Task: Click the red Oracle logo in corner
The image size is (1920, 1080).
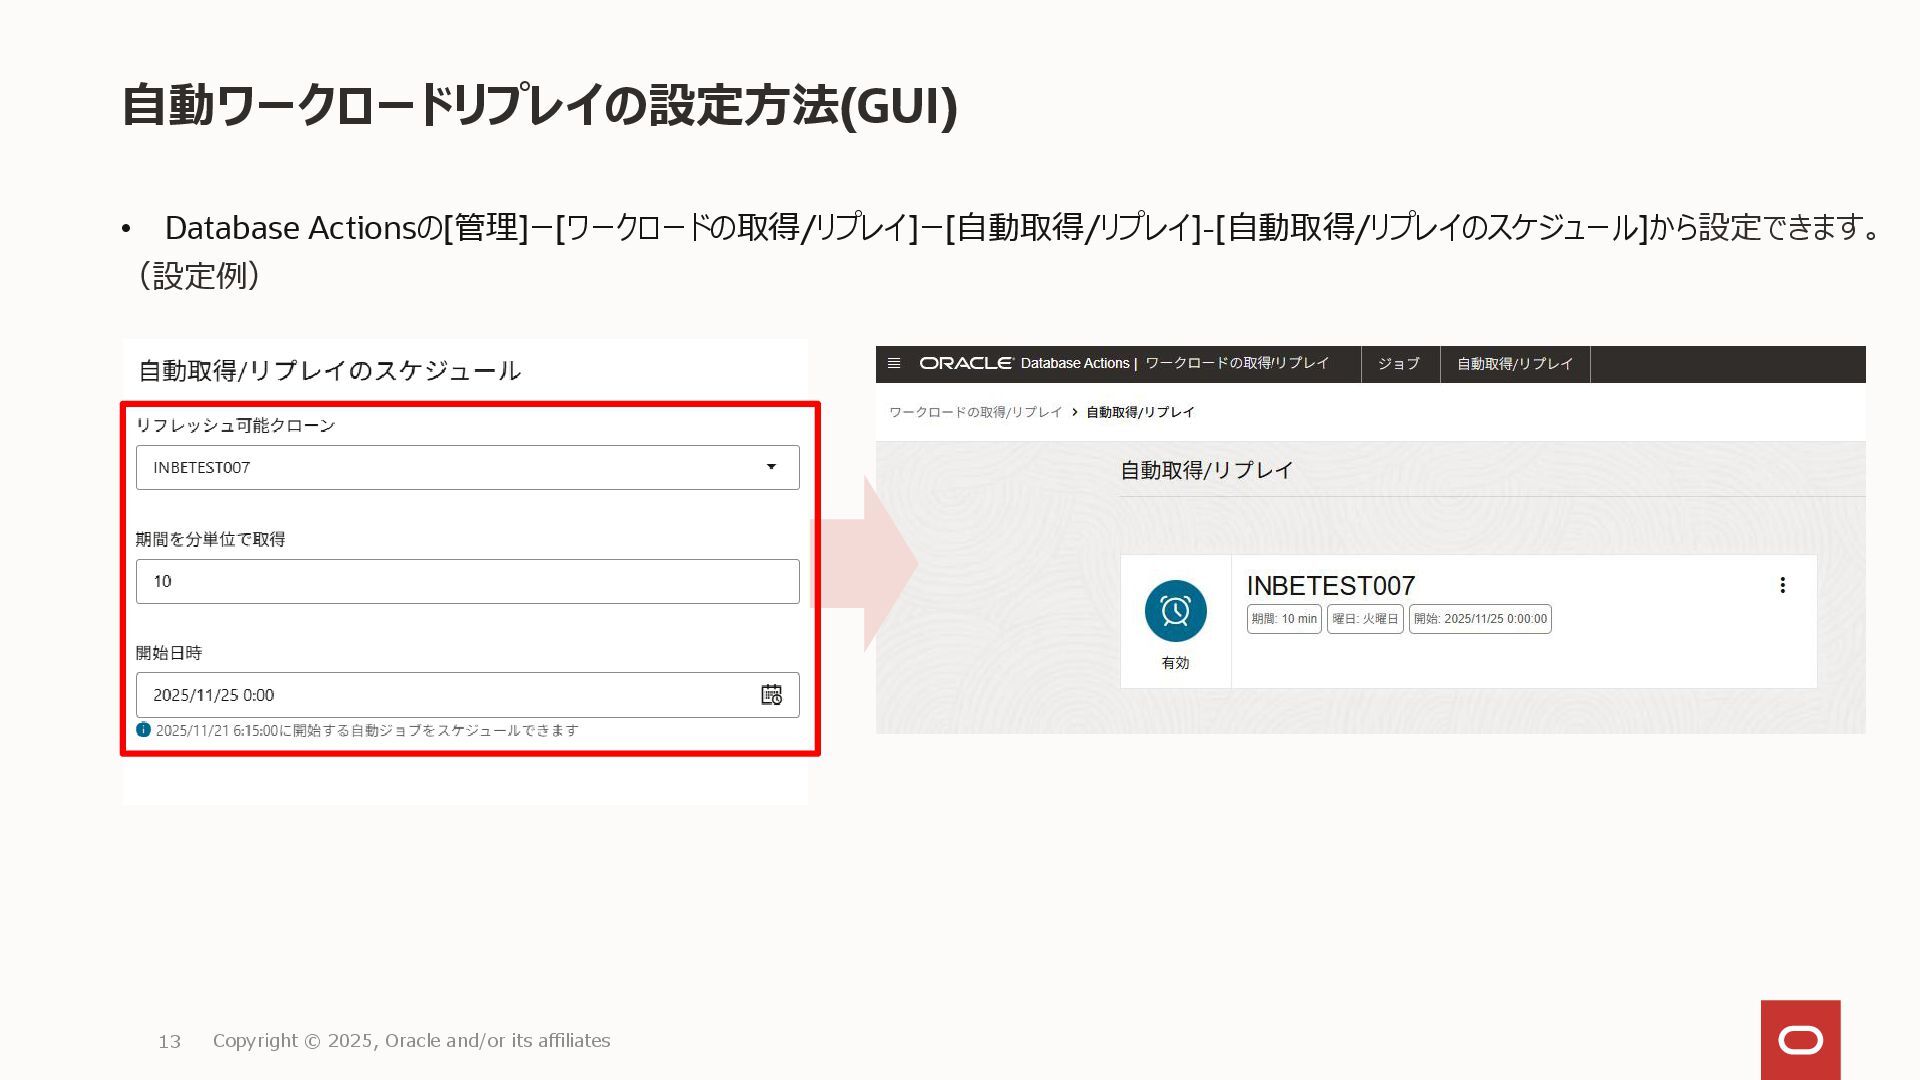Action: pos(1800,1040)
